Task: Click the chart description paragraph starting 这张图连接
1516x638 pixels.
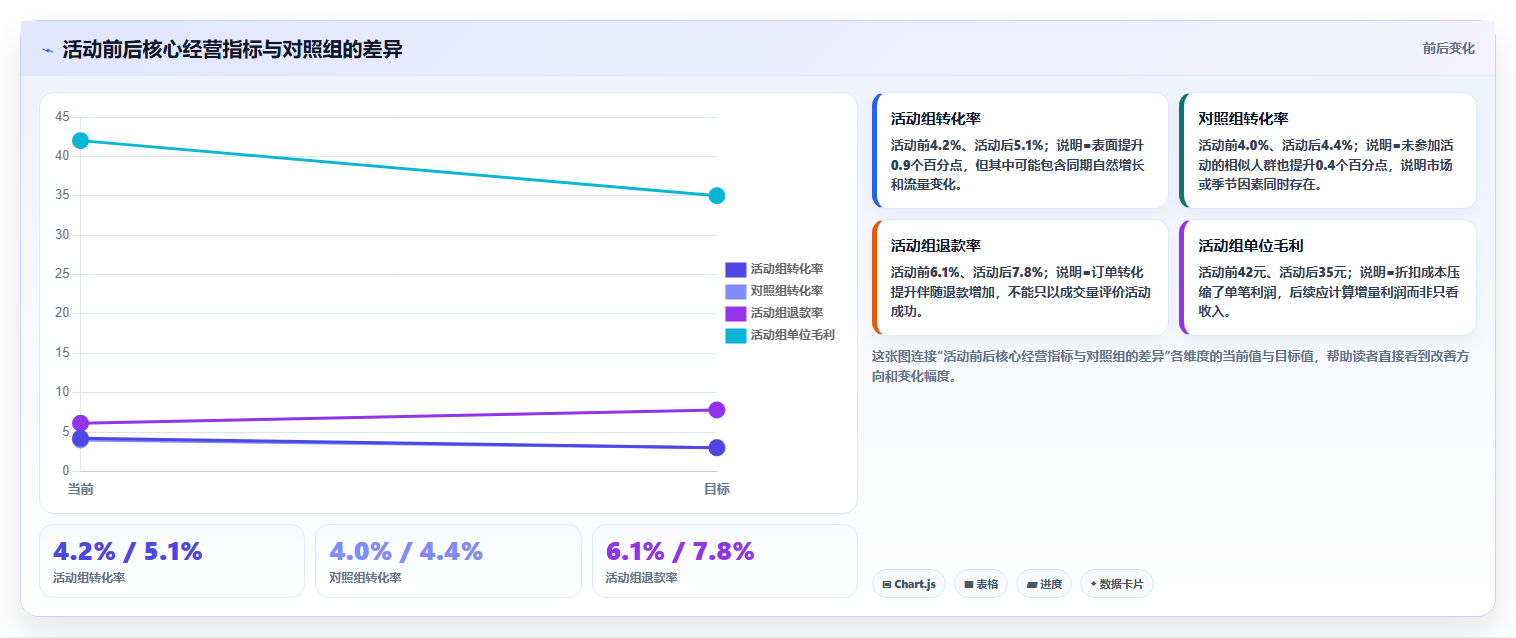Action: [x=1170, y=367]
